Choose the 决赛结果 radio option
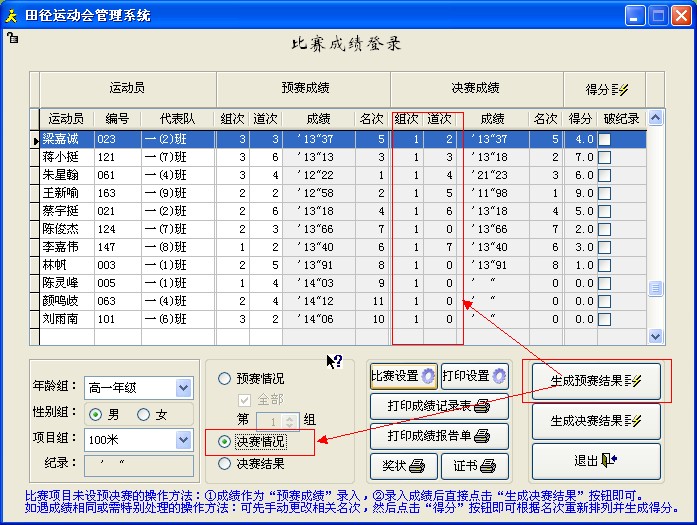The width and height of the screenshot is (697, 525). [x=225, y=463]
